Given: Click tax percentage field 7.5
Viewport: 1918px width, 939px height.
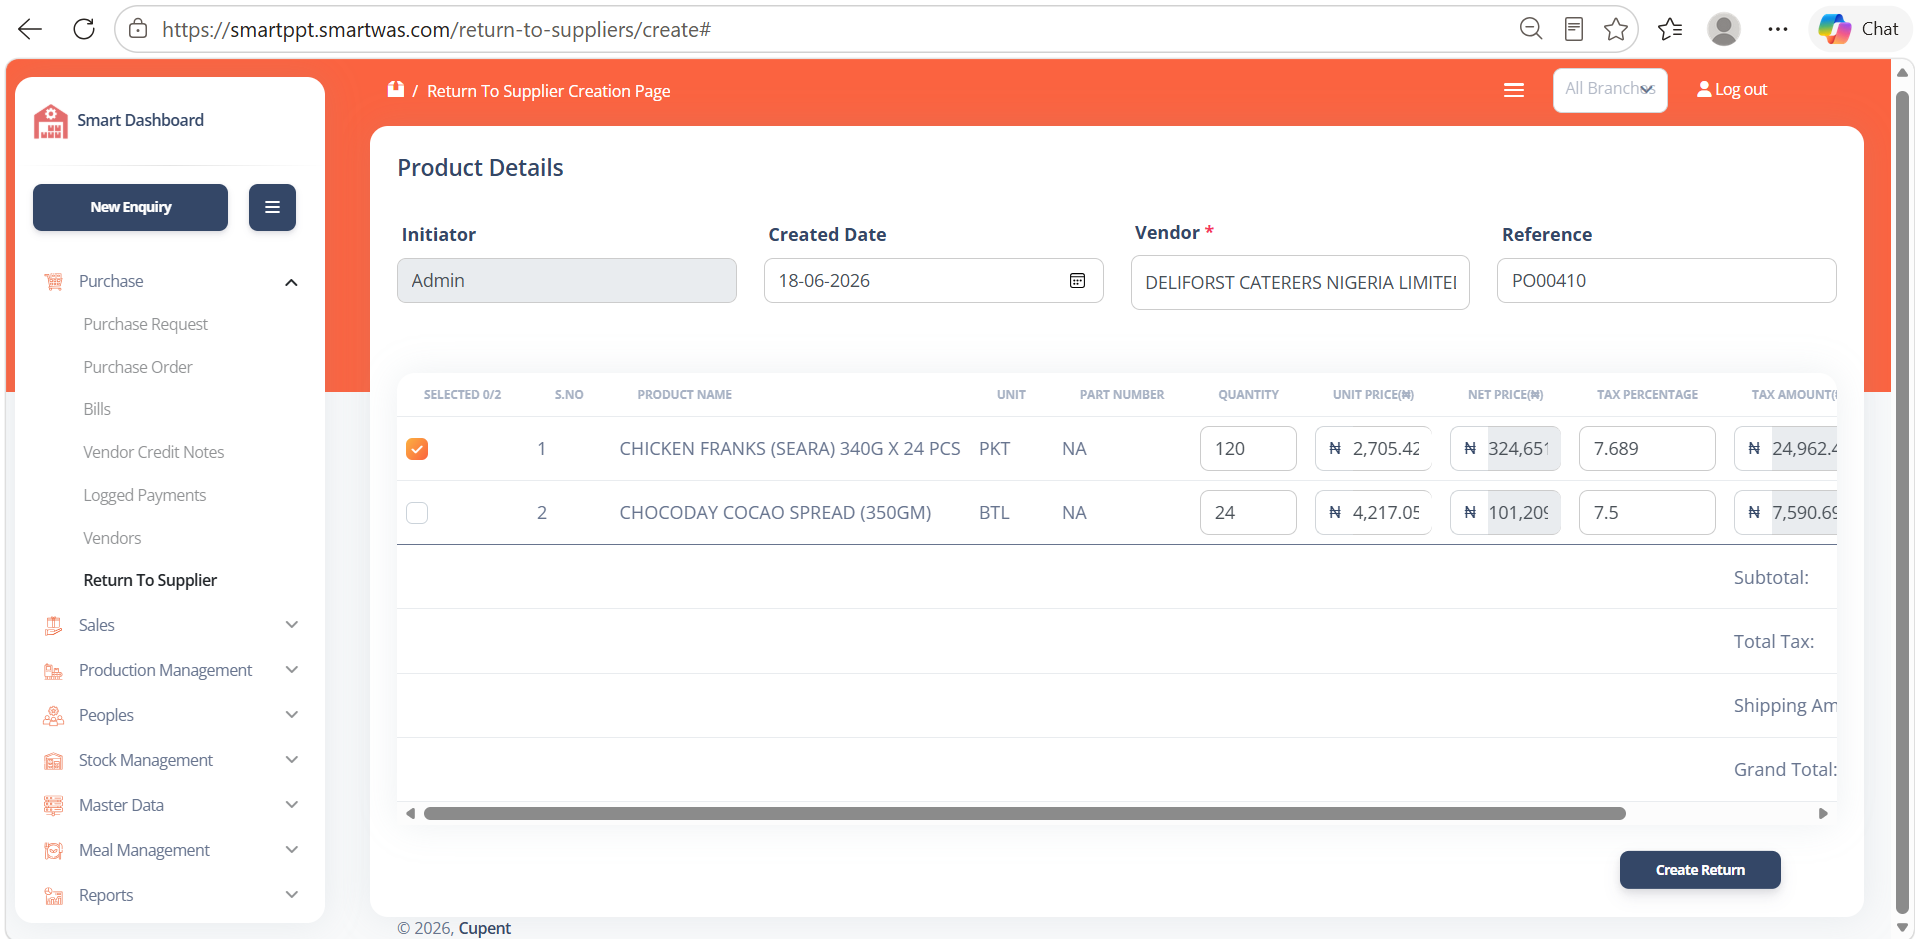Looking at the screenshot, I should point(1647,513).
